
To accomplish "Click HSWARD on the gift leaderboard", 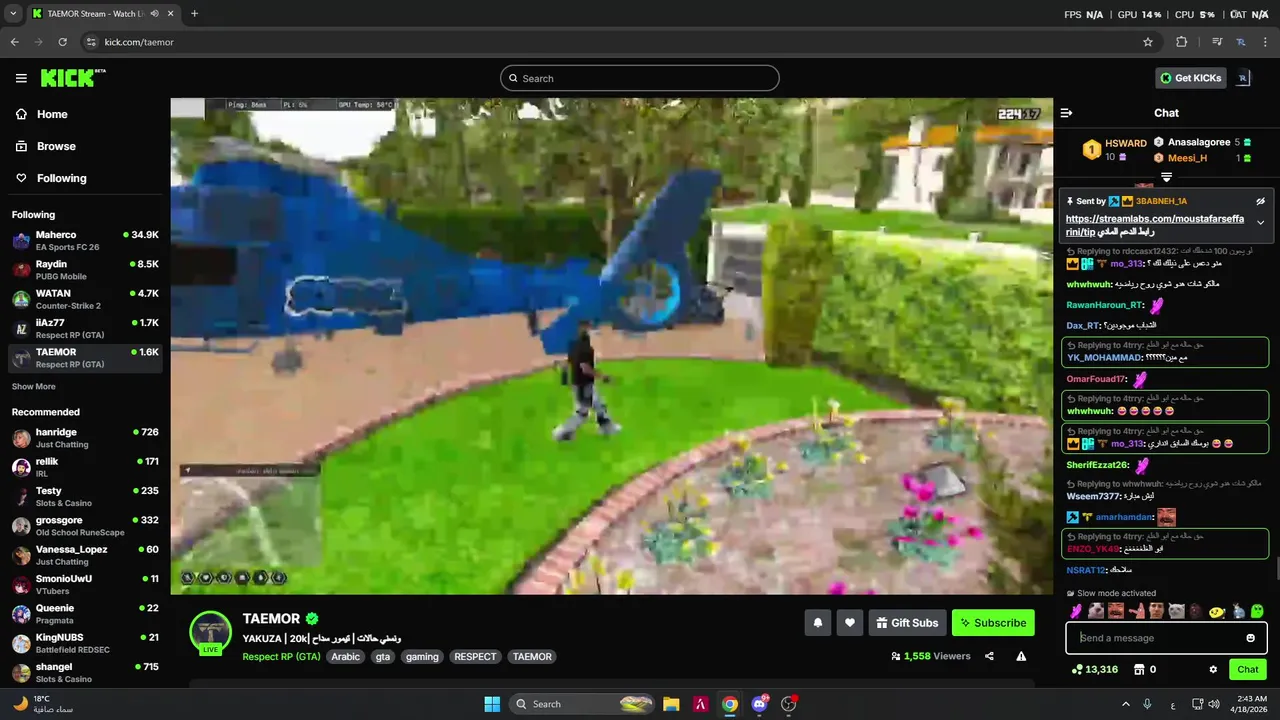I will click(x=1126, y=143).
